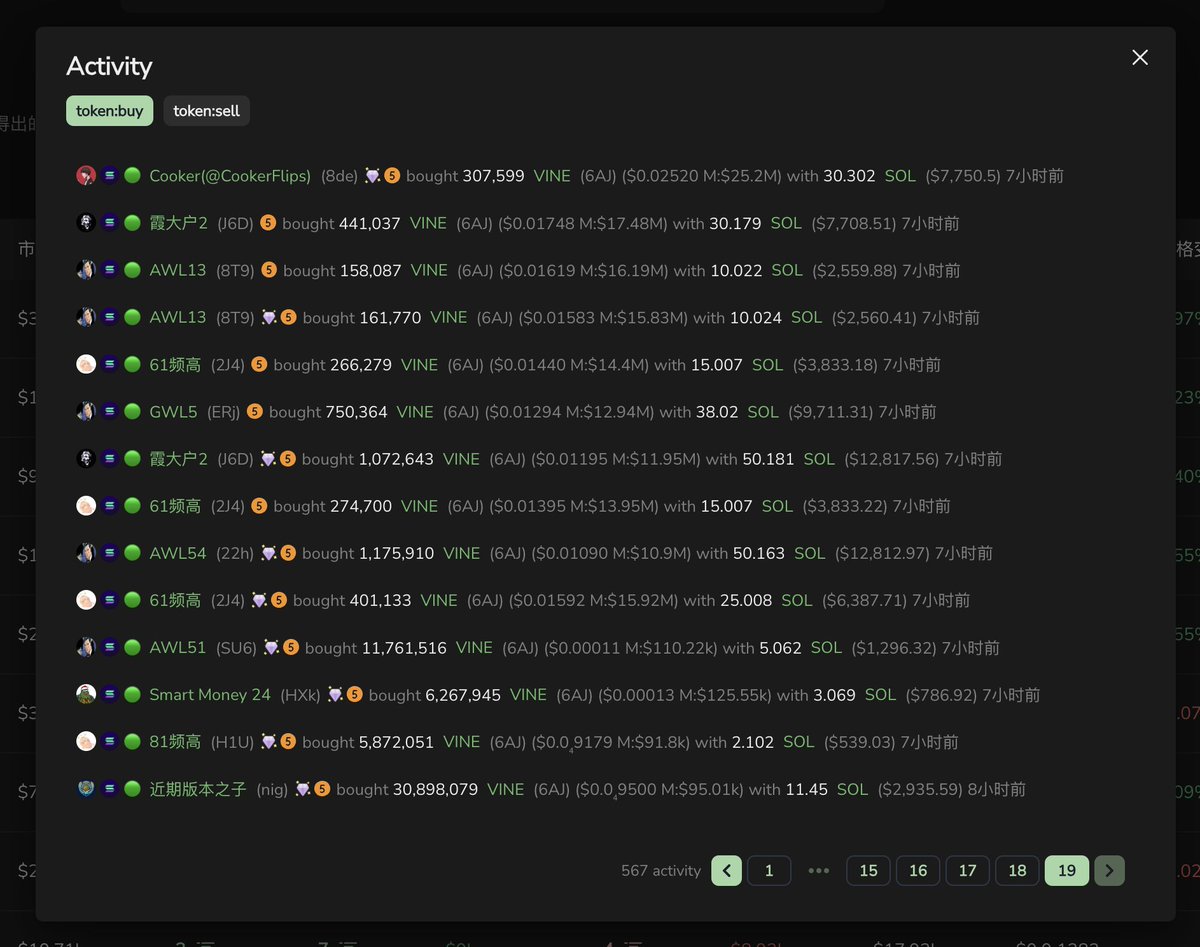Screen dimensions: 1200x947
Task: Close the Activity modal
Action: coord(1139,57)
